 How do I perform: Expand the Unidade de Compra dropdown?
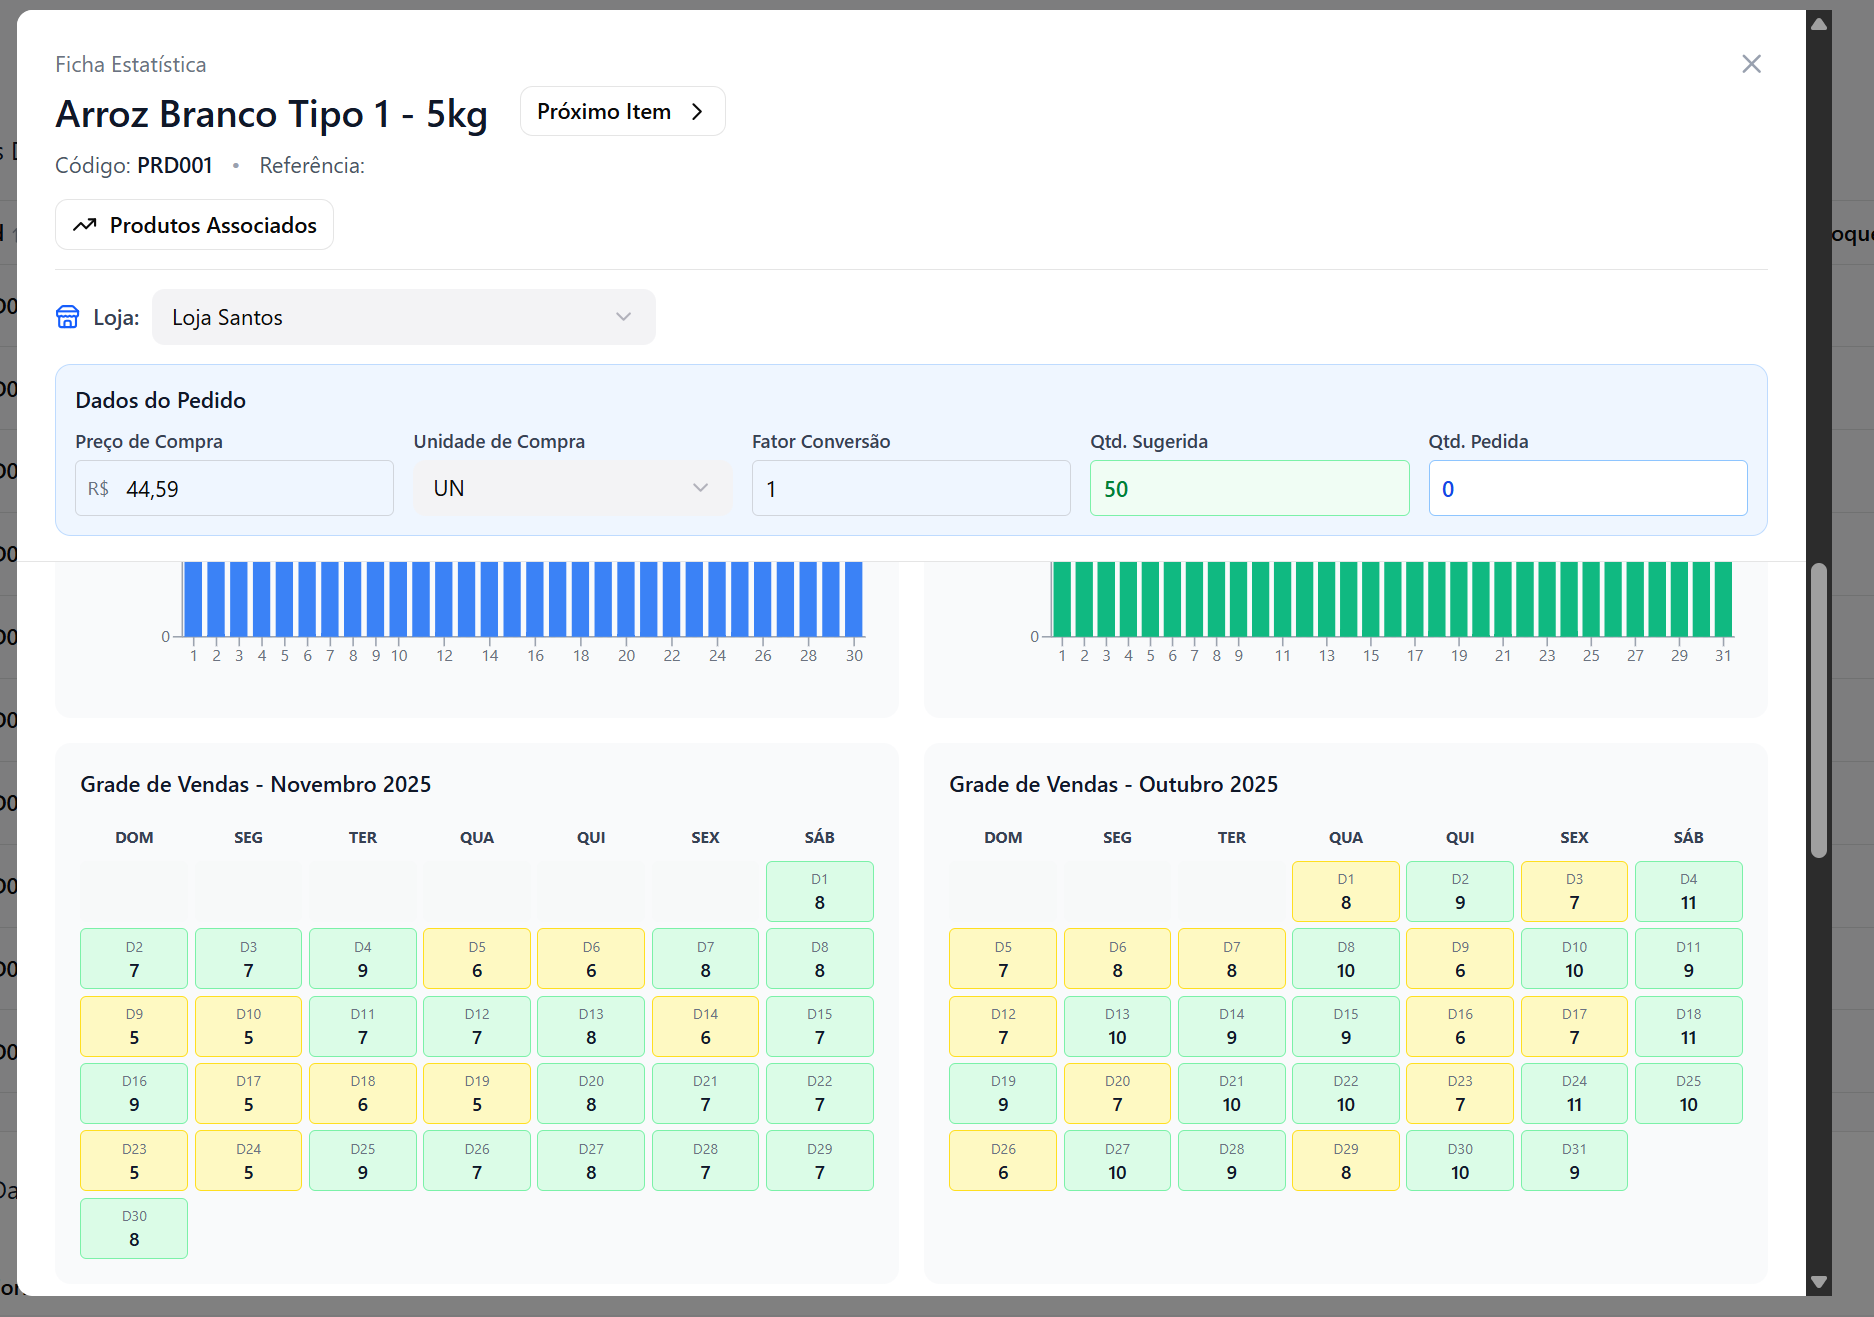pos(572,488)
